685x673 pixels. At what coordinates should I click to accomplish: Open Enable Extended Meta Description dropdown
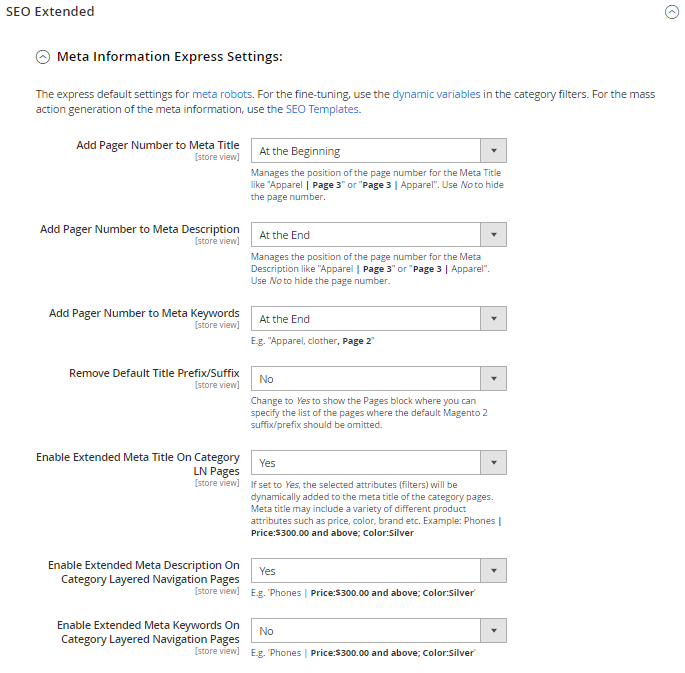coord(378,571)
